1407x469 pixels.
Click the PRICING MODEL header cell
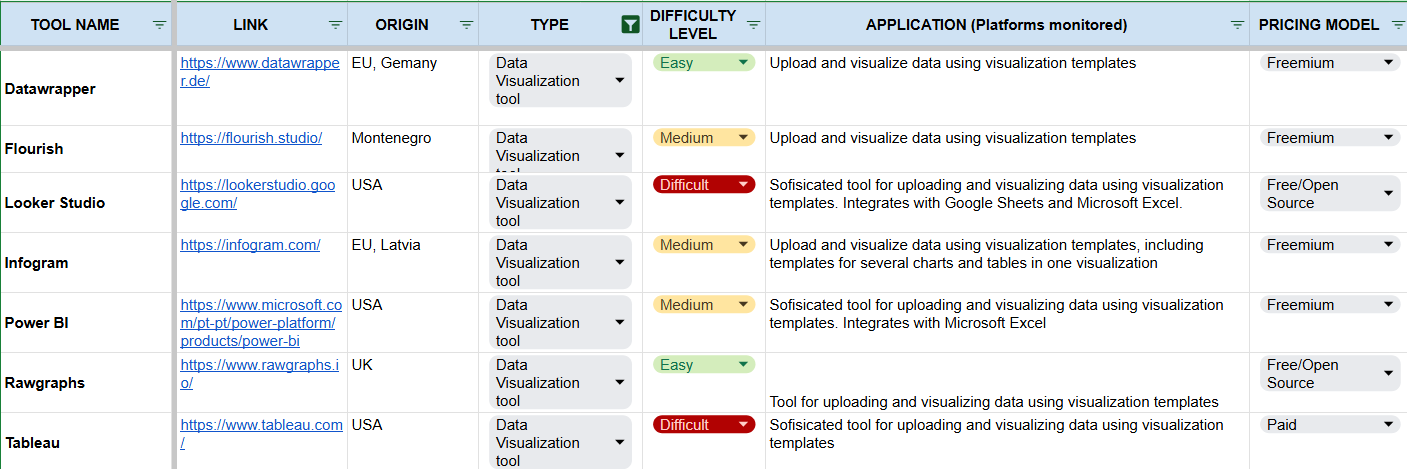point(1328,25)
